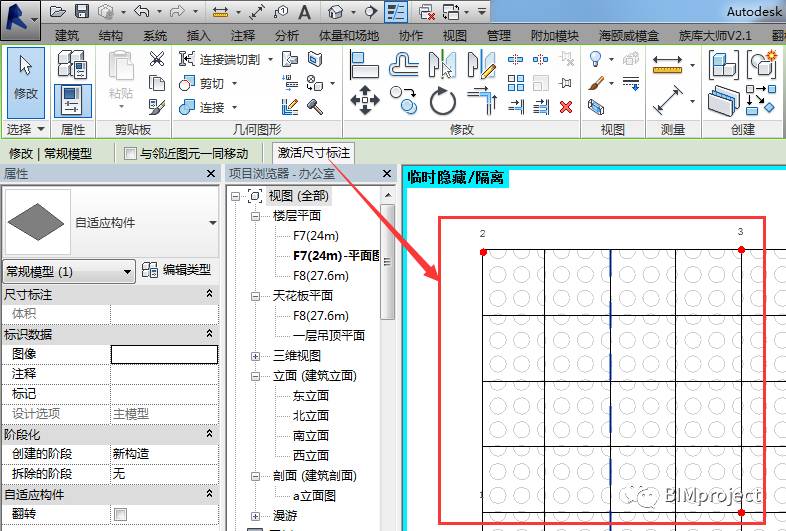Select Mirror draw axis tool
This screenshot has height=531, width=786.
tap(481, 64)
